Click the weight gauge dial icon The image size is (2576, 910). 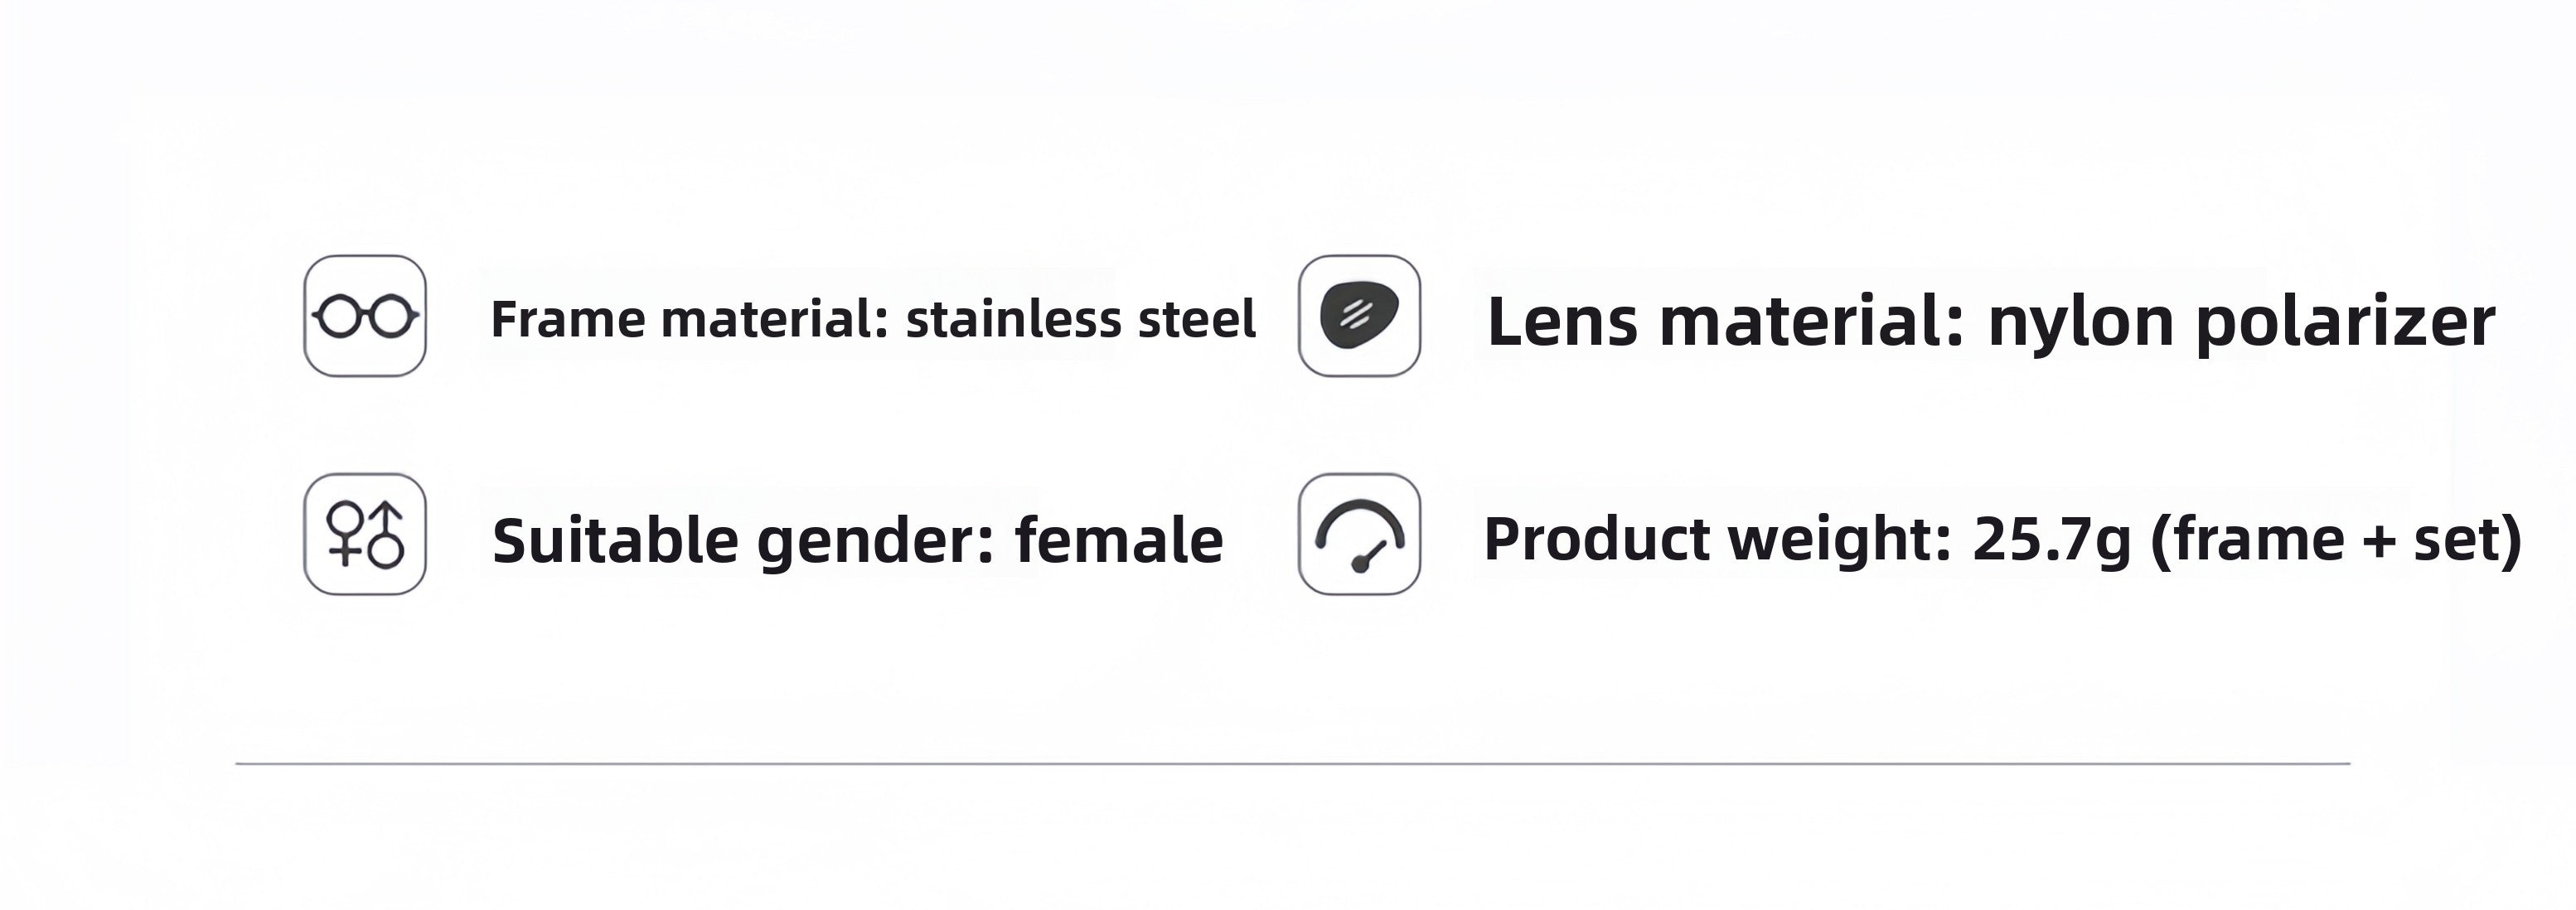1359,534
